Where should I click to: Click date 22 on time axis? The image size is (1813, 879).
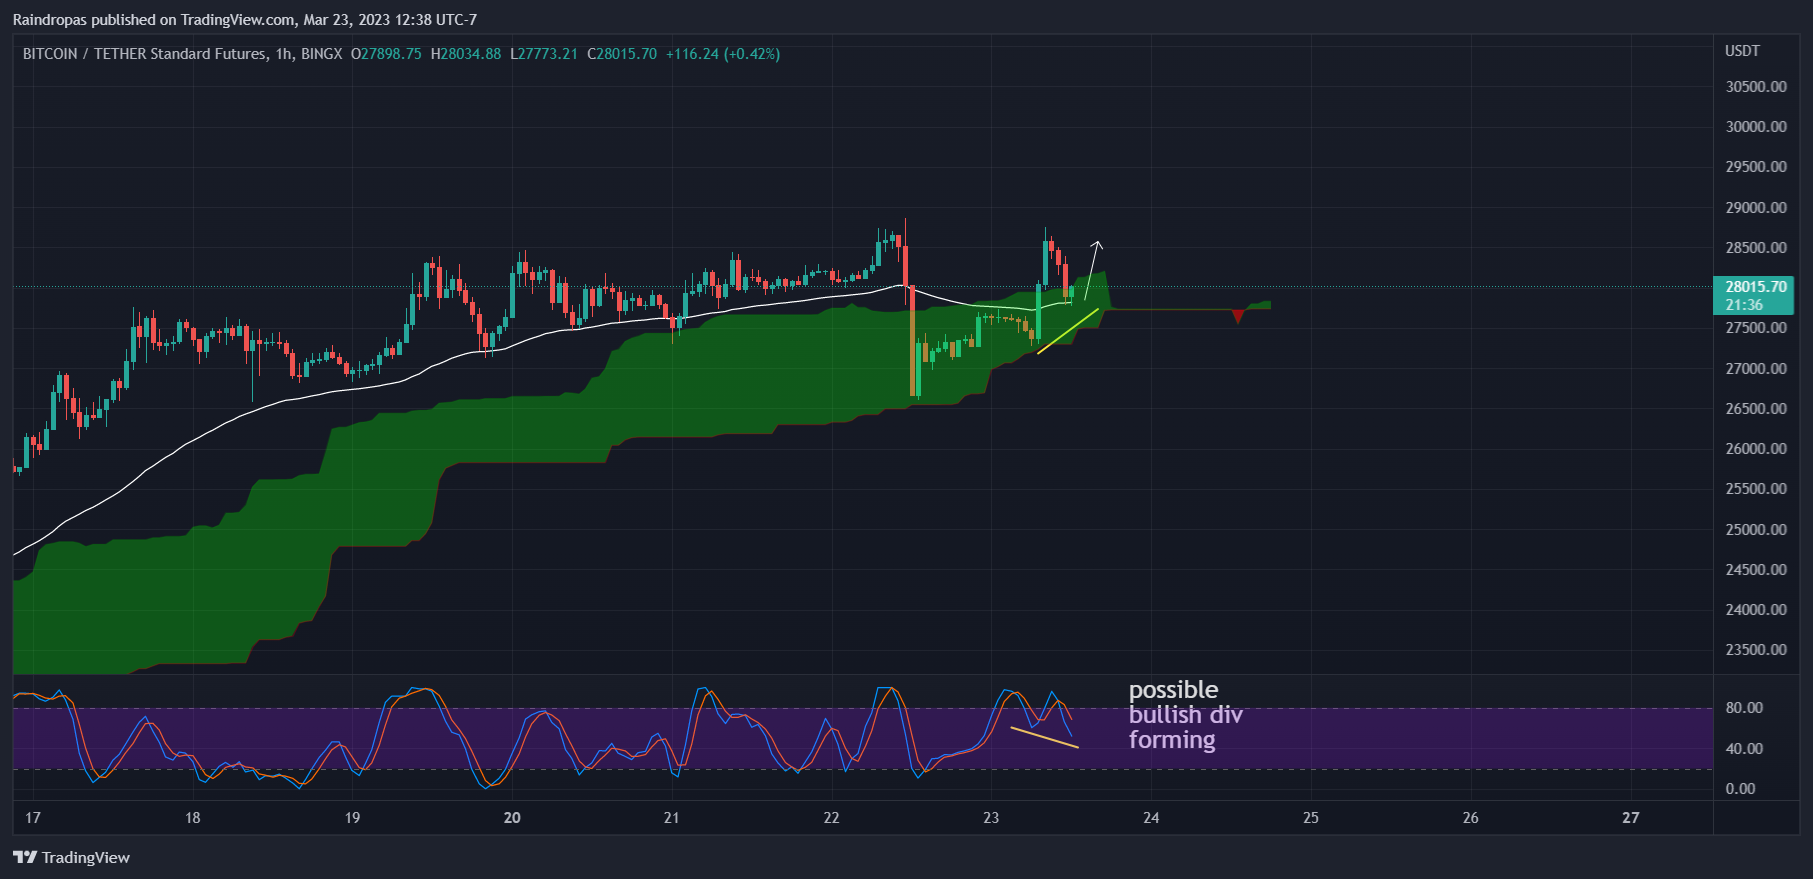coord(831,818)
